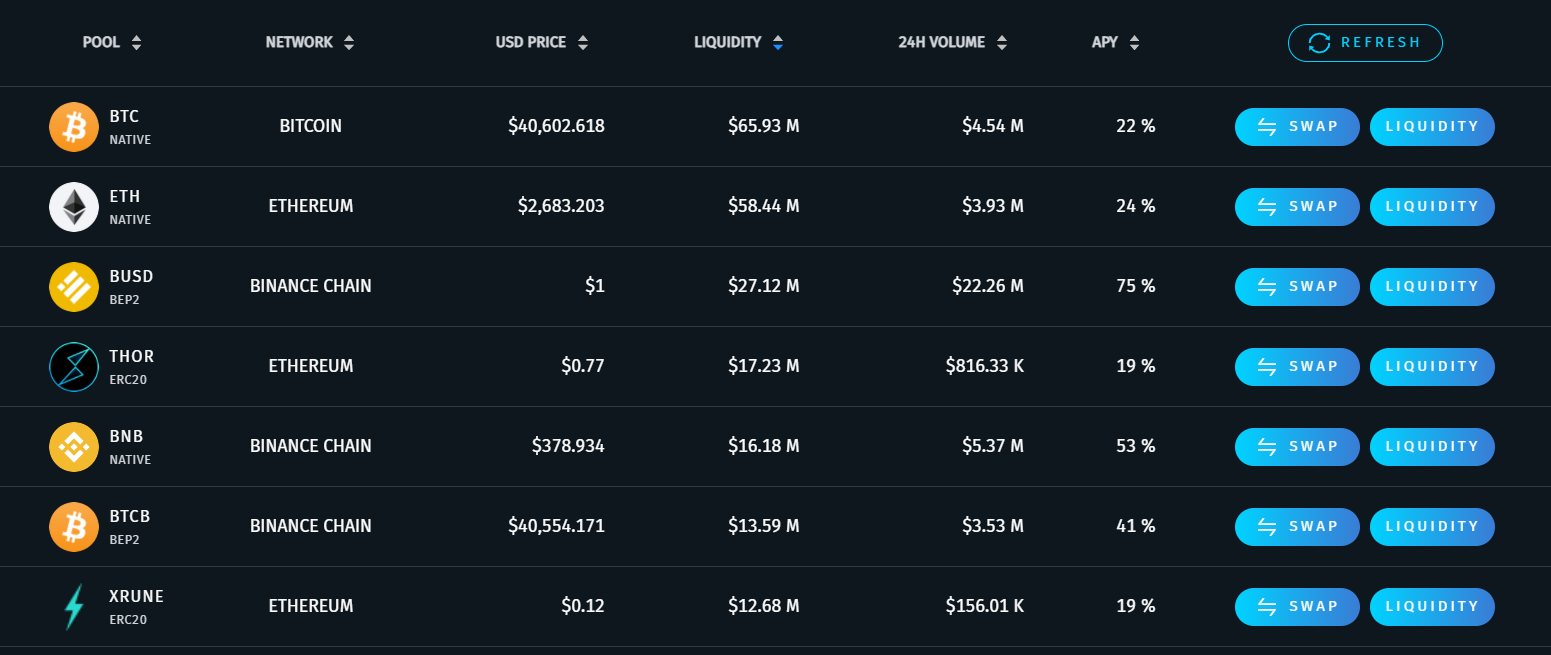Viewport: 1551px width, 655px height.
Task: Click the BNB coin icon
Action: click(74, 447)
